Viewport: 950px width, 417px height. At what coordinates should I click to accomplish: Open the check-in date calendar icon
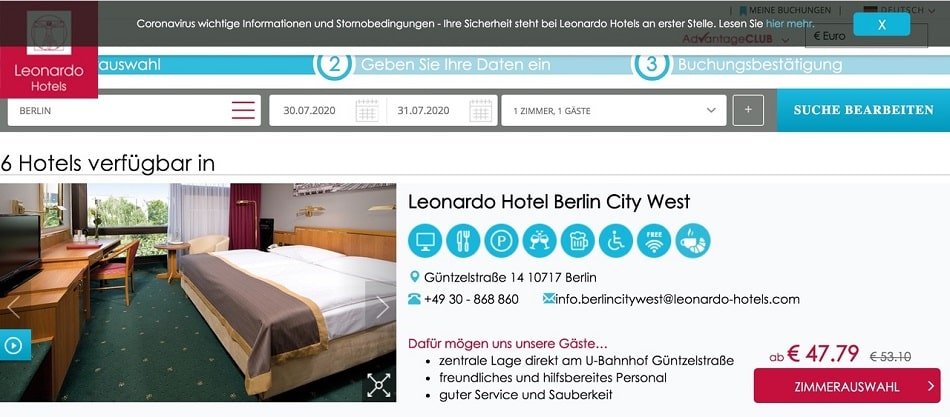click(367, 110)
